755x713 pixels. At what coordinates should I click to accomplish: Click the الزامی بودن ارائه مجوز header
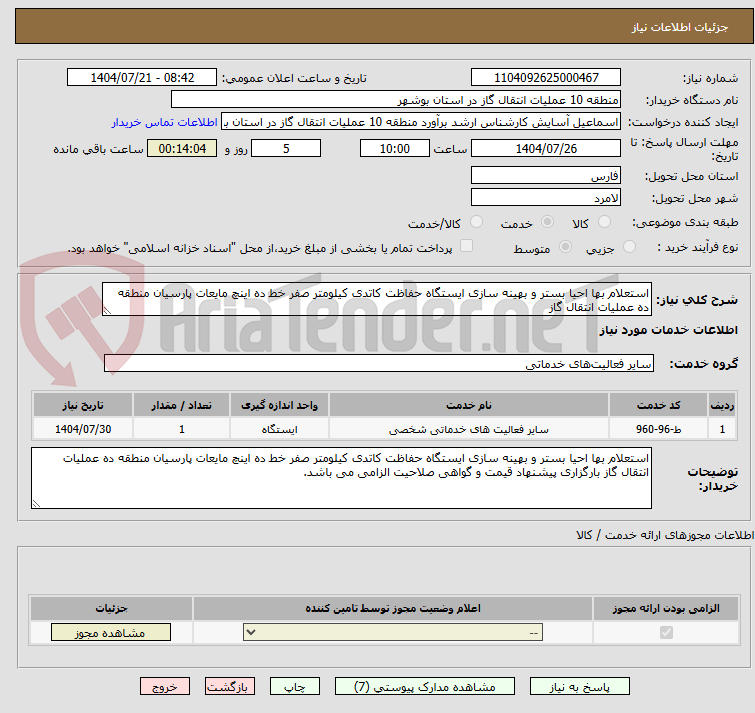[666, 609]
